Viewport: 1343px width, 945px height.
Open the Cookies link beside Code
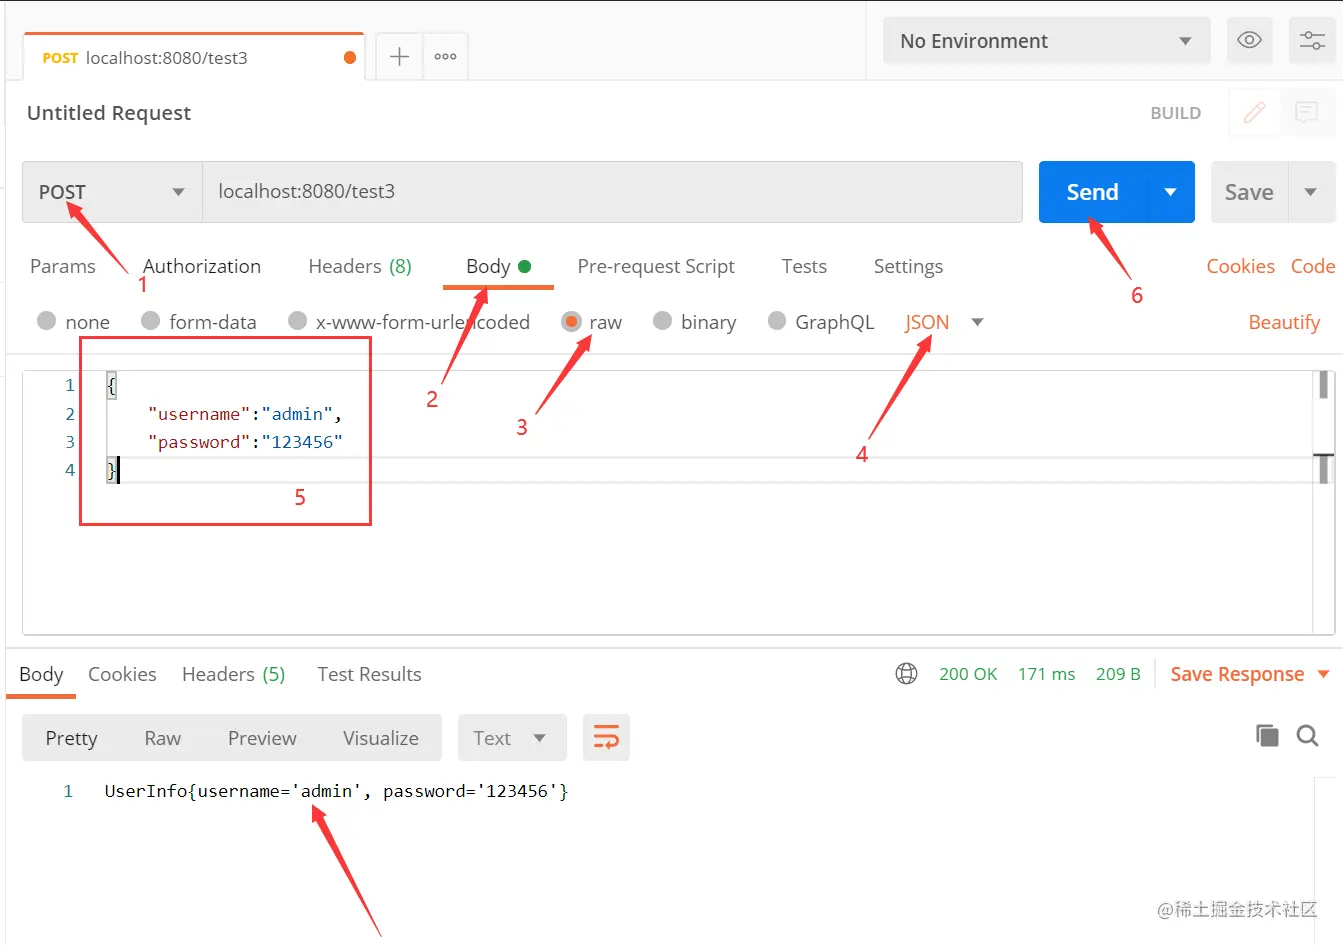pyautogui.click(x=1240, y=266)
